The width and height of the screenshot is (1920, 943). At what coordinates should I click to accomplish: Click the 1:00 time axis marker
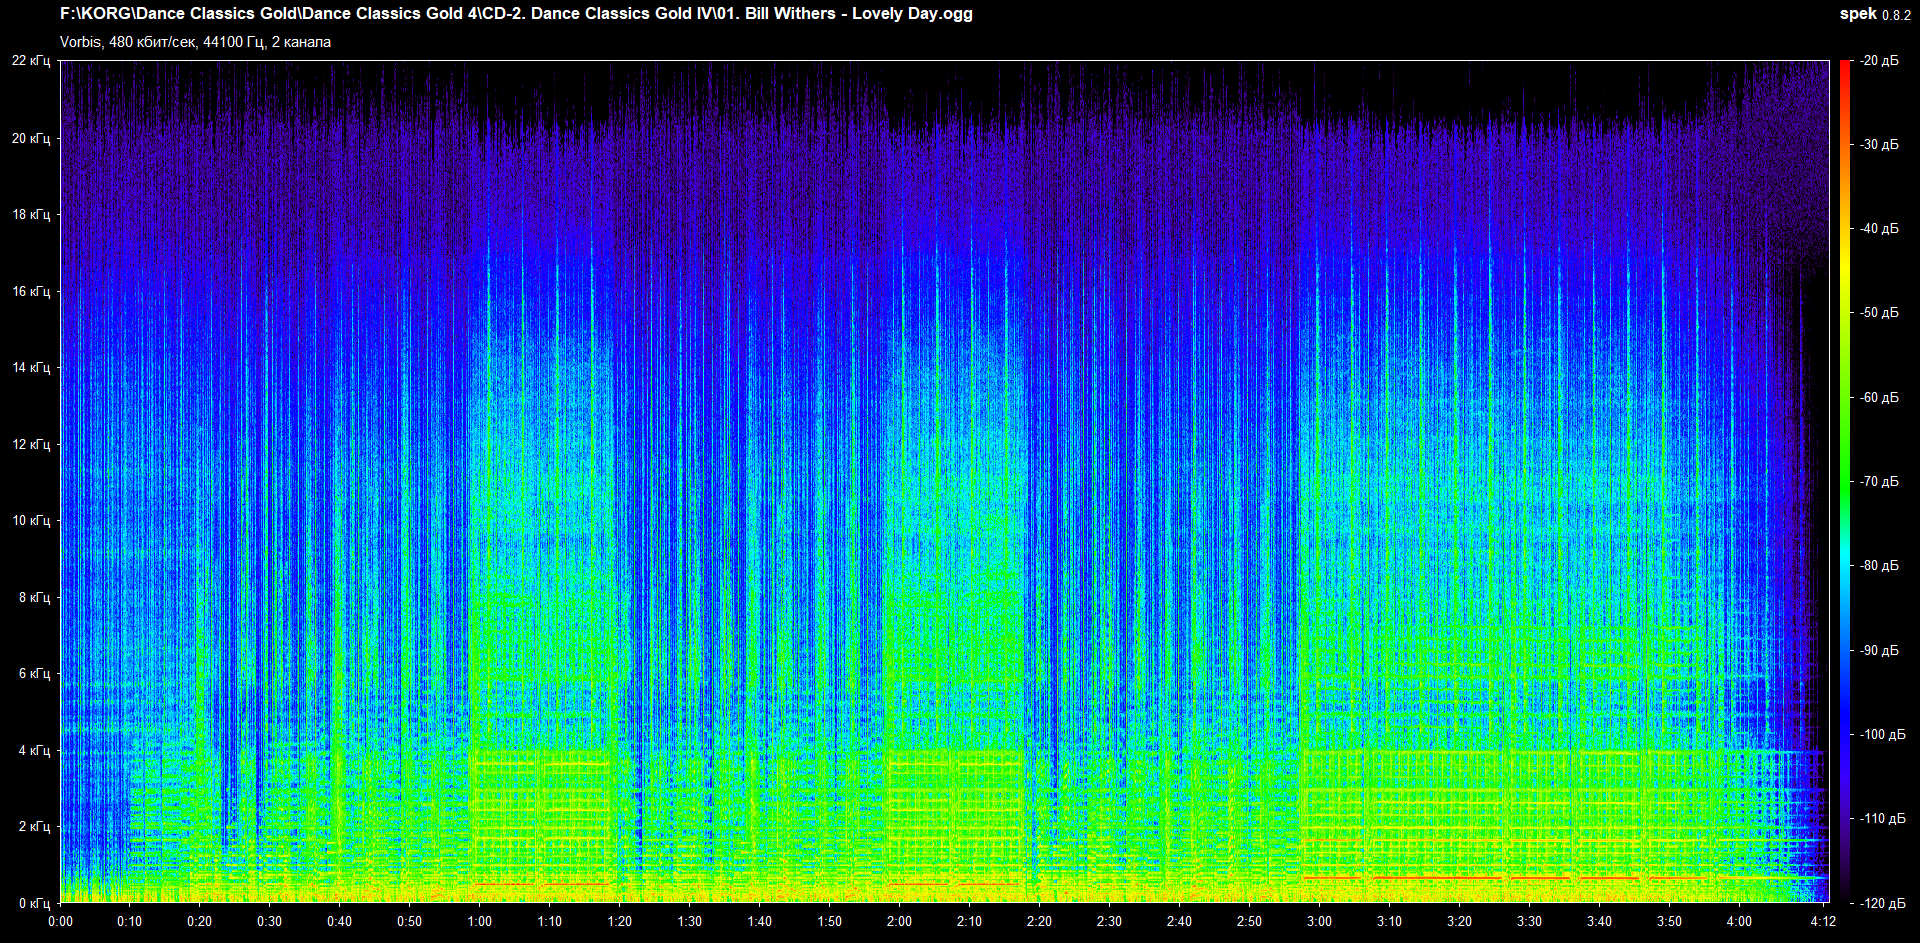coord(479,921)
